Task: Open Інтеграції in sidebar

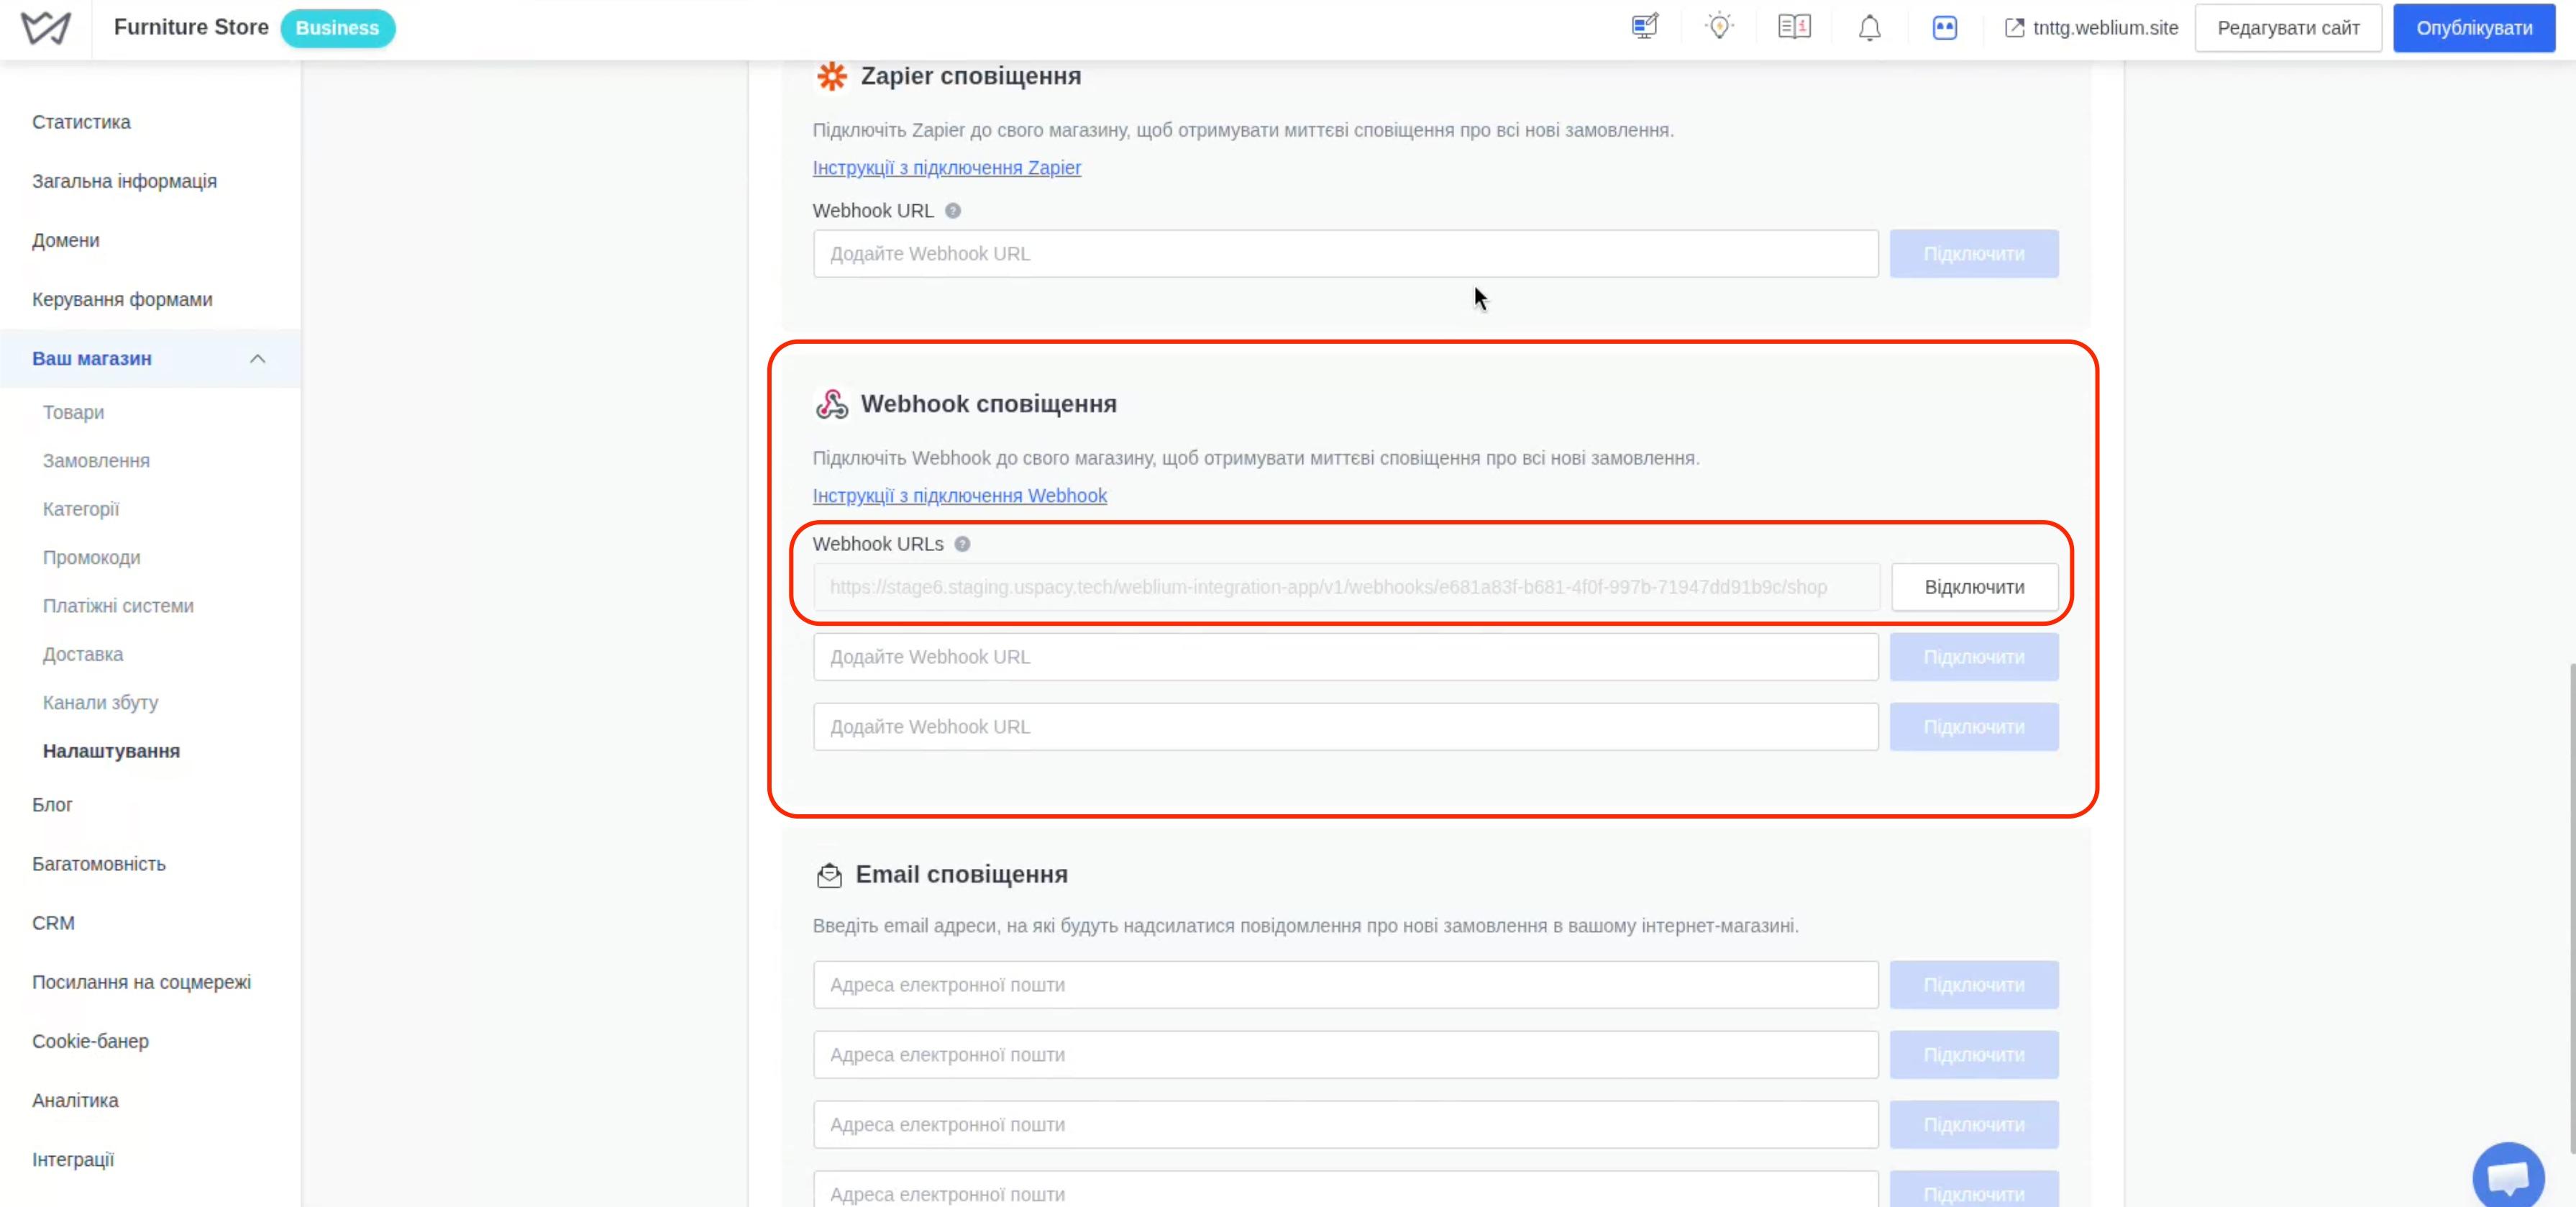Action: pyautogui.click(x=73, y=1160)
